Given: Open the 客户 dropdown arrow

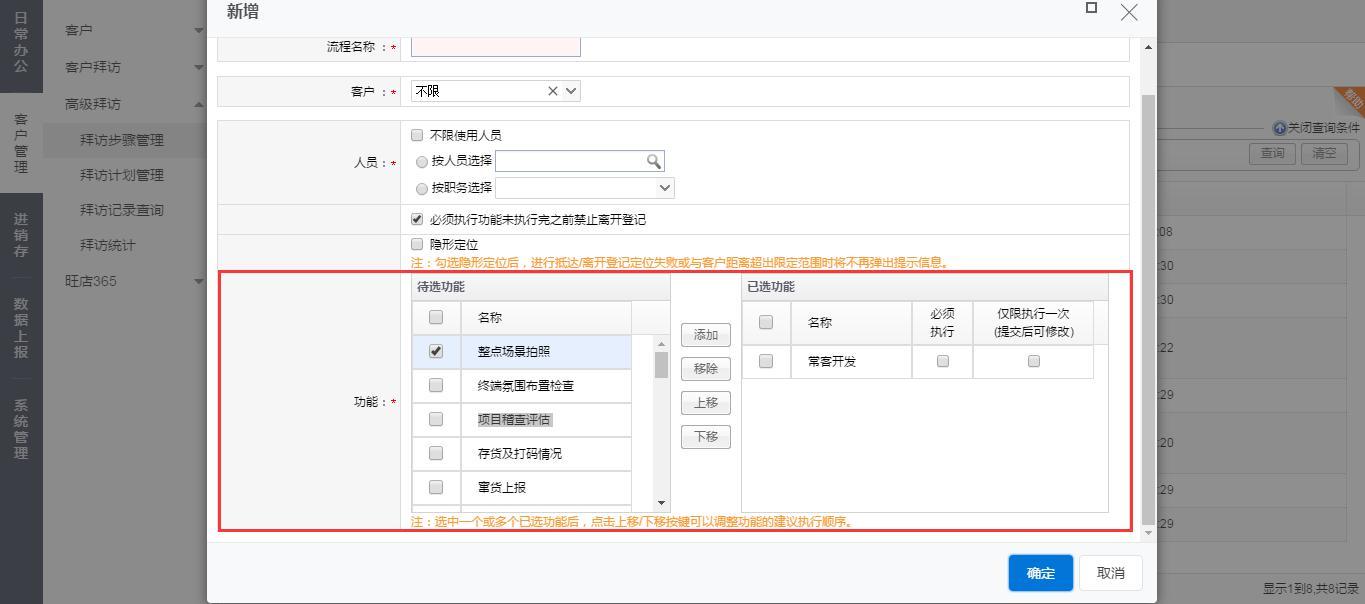Looking at the screenshot, I should coord(571,91).
